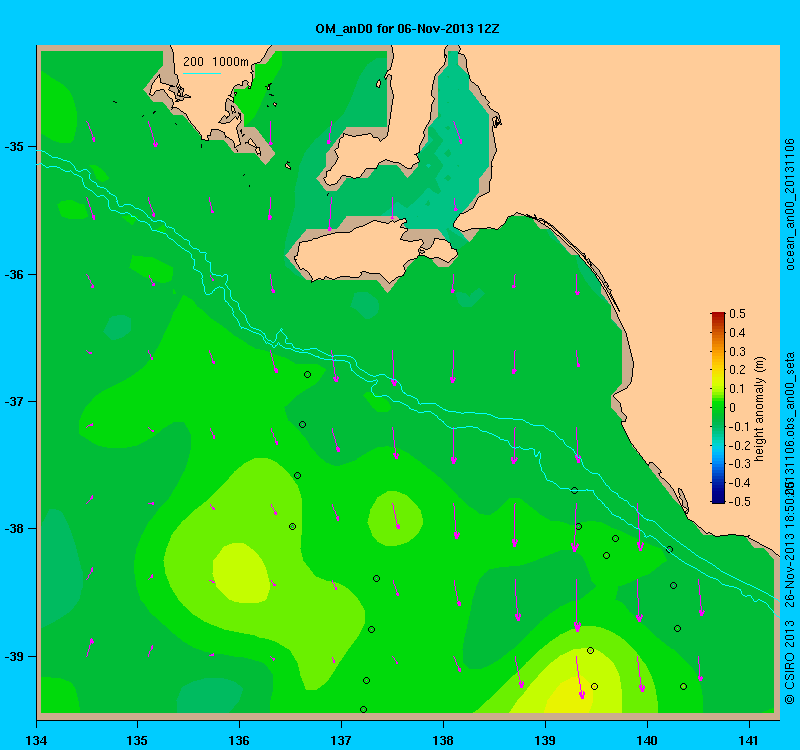Click the colorbar tick label "0.3"
The image size is (800, 750).
click(737, 352)
